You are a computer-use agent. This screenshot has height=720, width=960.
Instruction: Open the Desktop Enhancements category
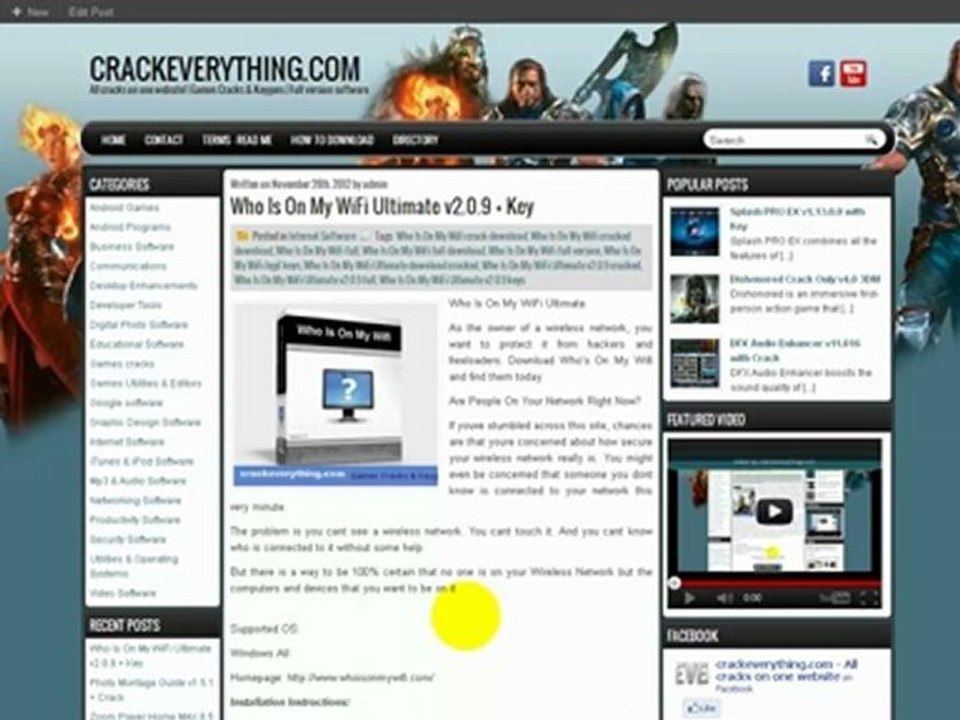(143, 286)
